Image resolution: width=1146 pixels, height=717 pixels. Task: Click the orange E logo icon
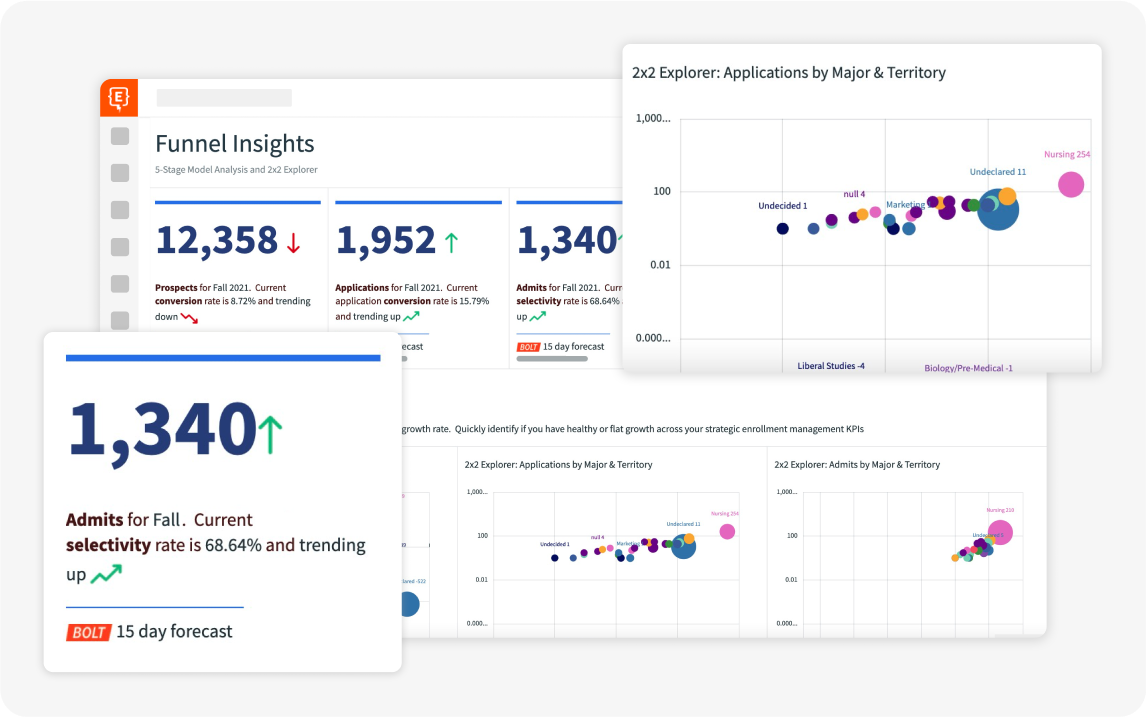pyautogui.click(x=118, y=97)
